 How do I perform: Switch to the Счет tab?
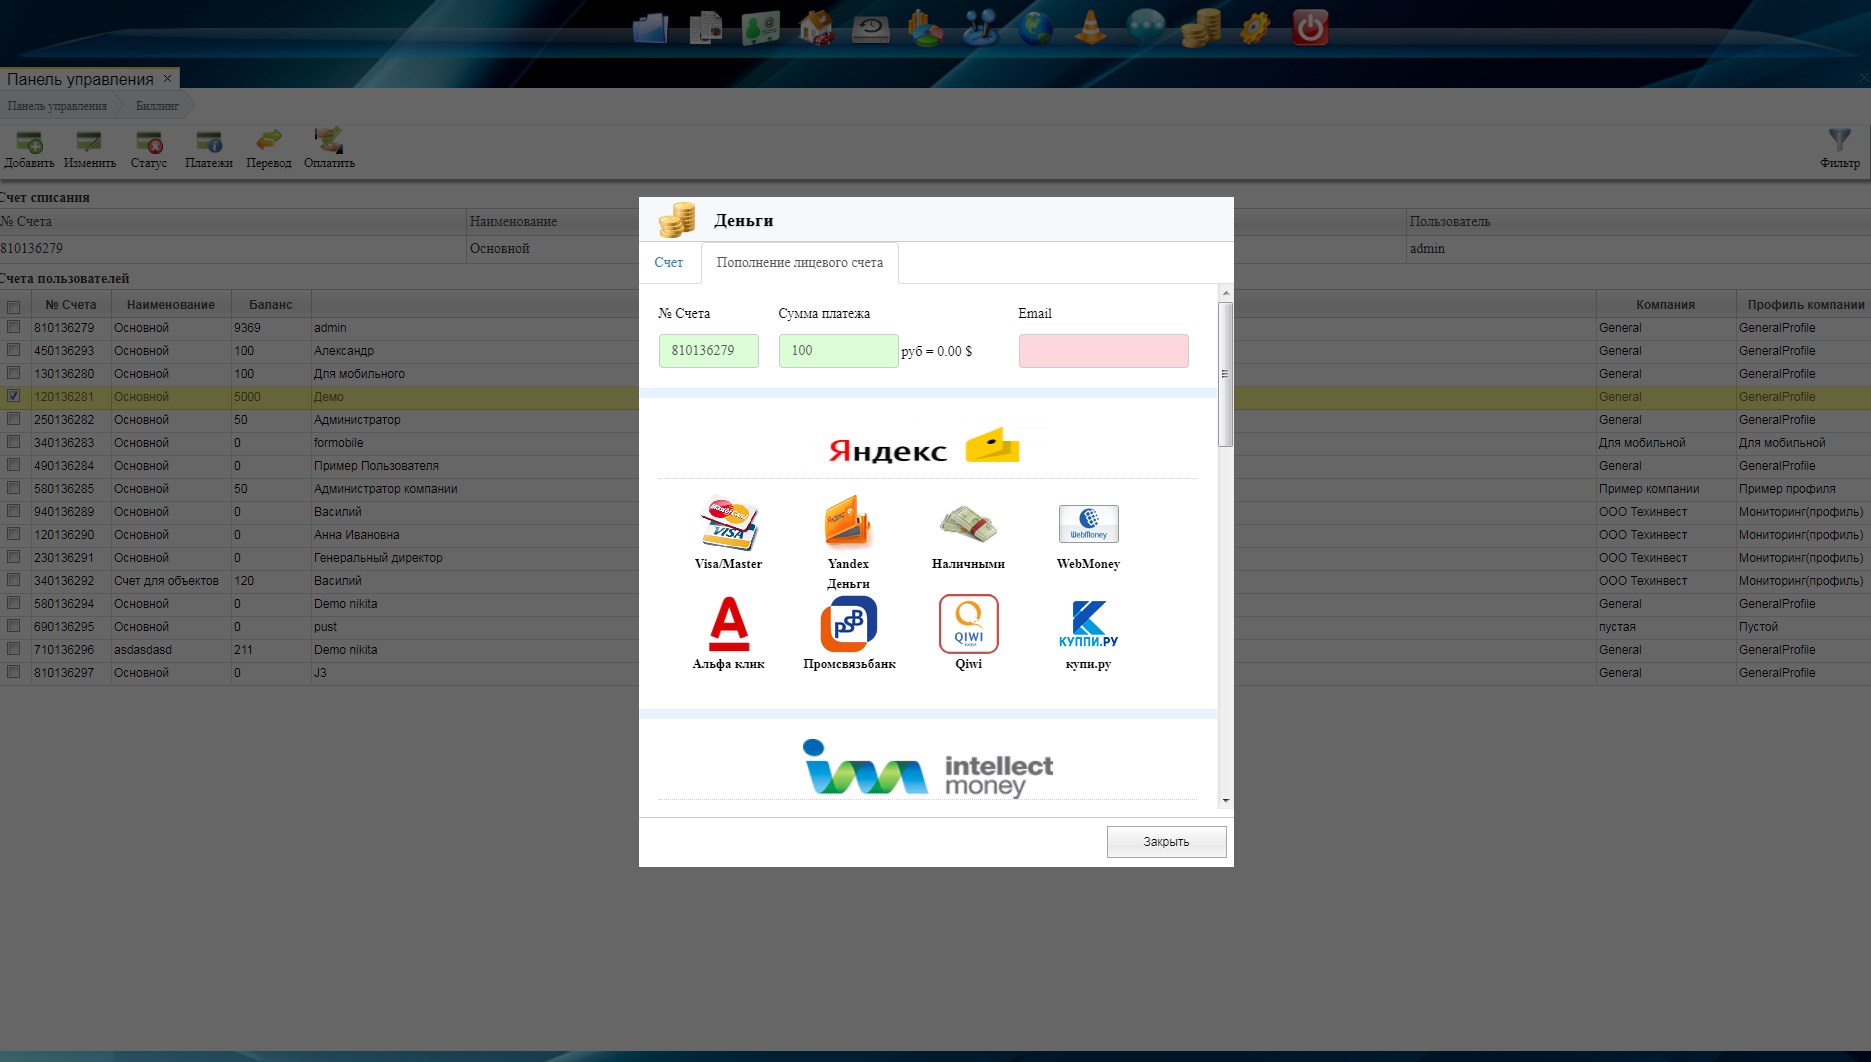coord(668,263)
